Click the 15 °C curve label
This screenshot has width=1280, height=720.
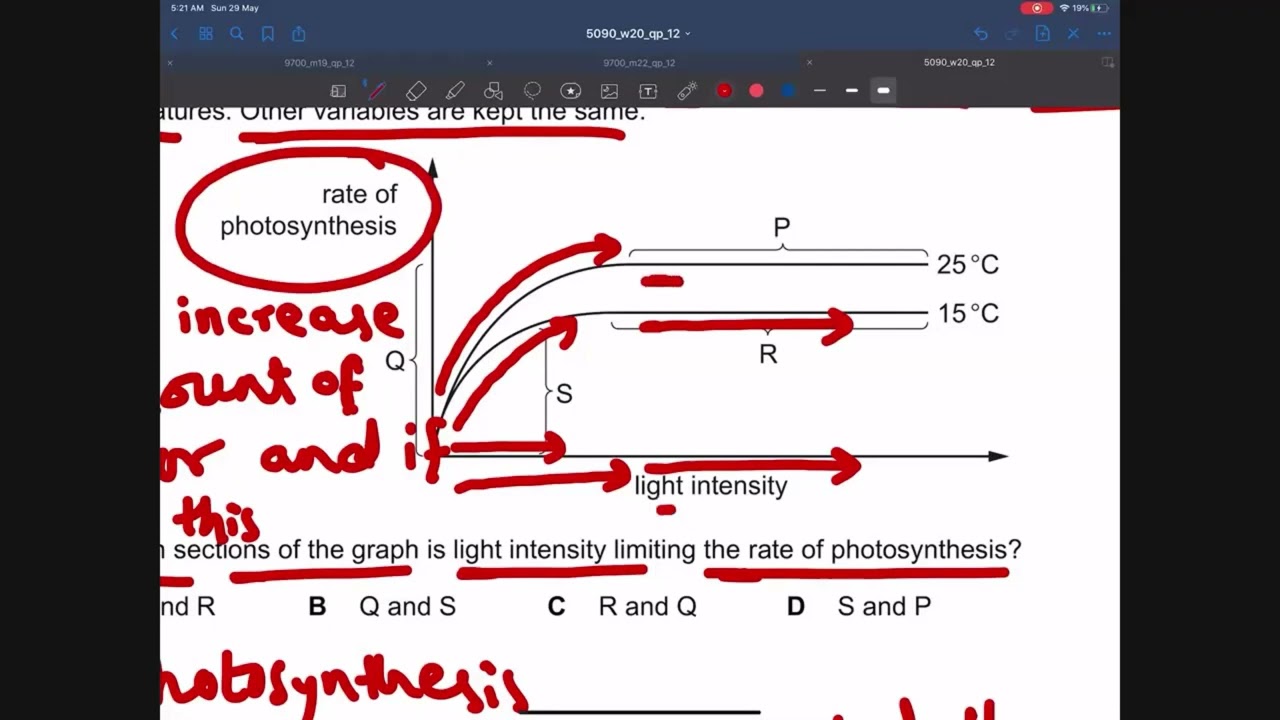pyautogui.click(x=968, y=314)
